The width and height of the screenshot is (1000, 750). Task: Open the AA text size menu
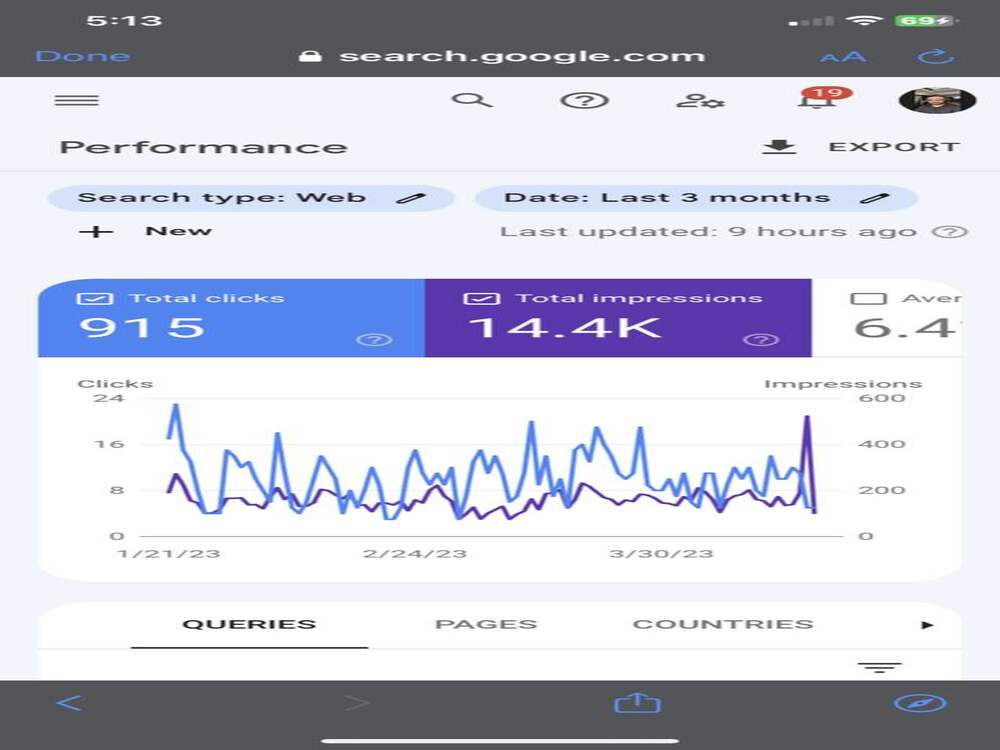point(843,57)
